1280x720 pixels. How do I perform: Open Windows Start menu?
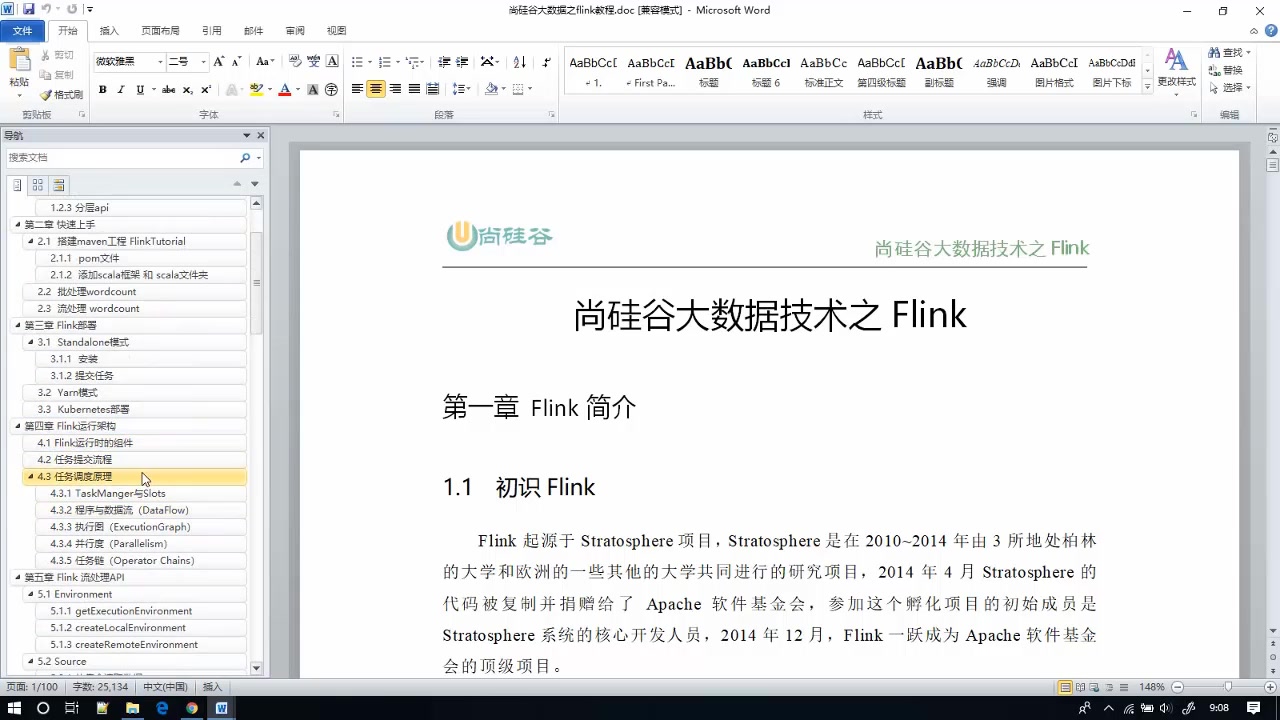(14, 708)
